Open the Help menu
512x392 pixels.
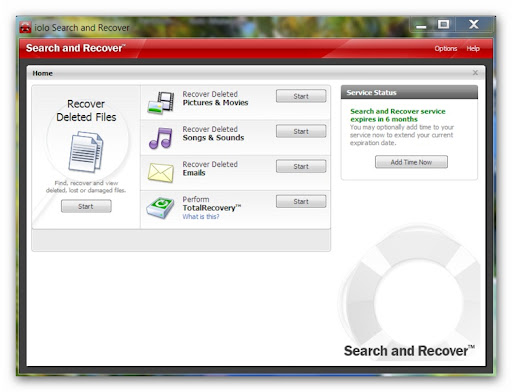(x=473, y=49)
